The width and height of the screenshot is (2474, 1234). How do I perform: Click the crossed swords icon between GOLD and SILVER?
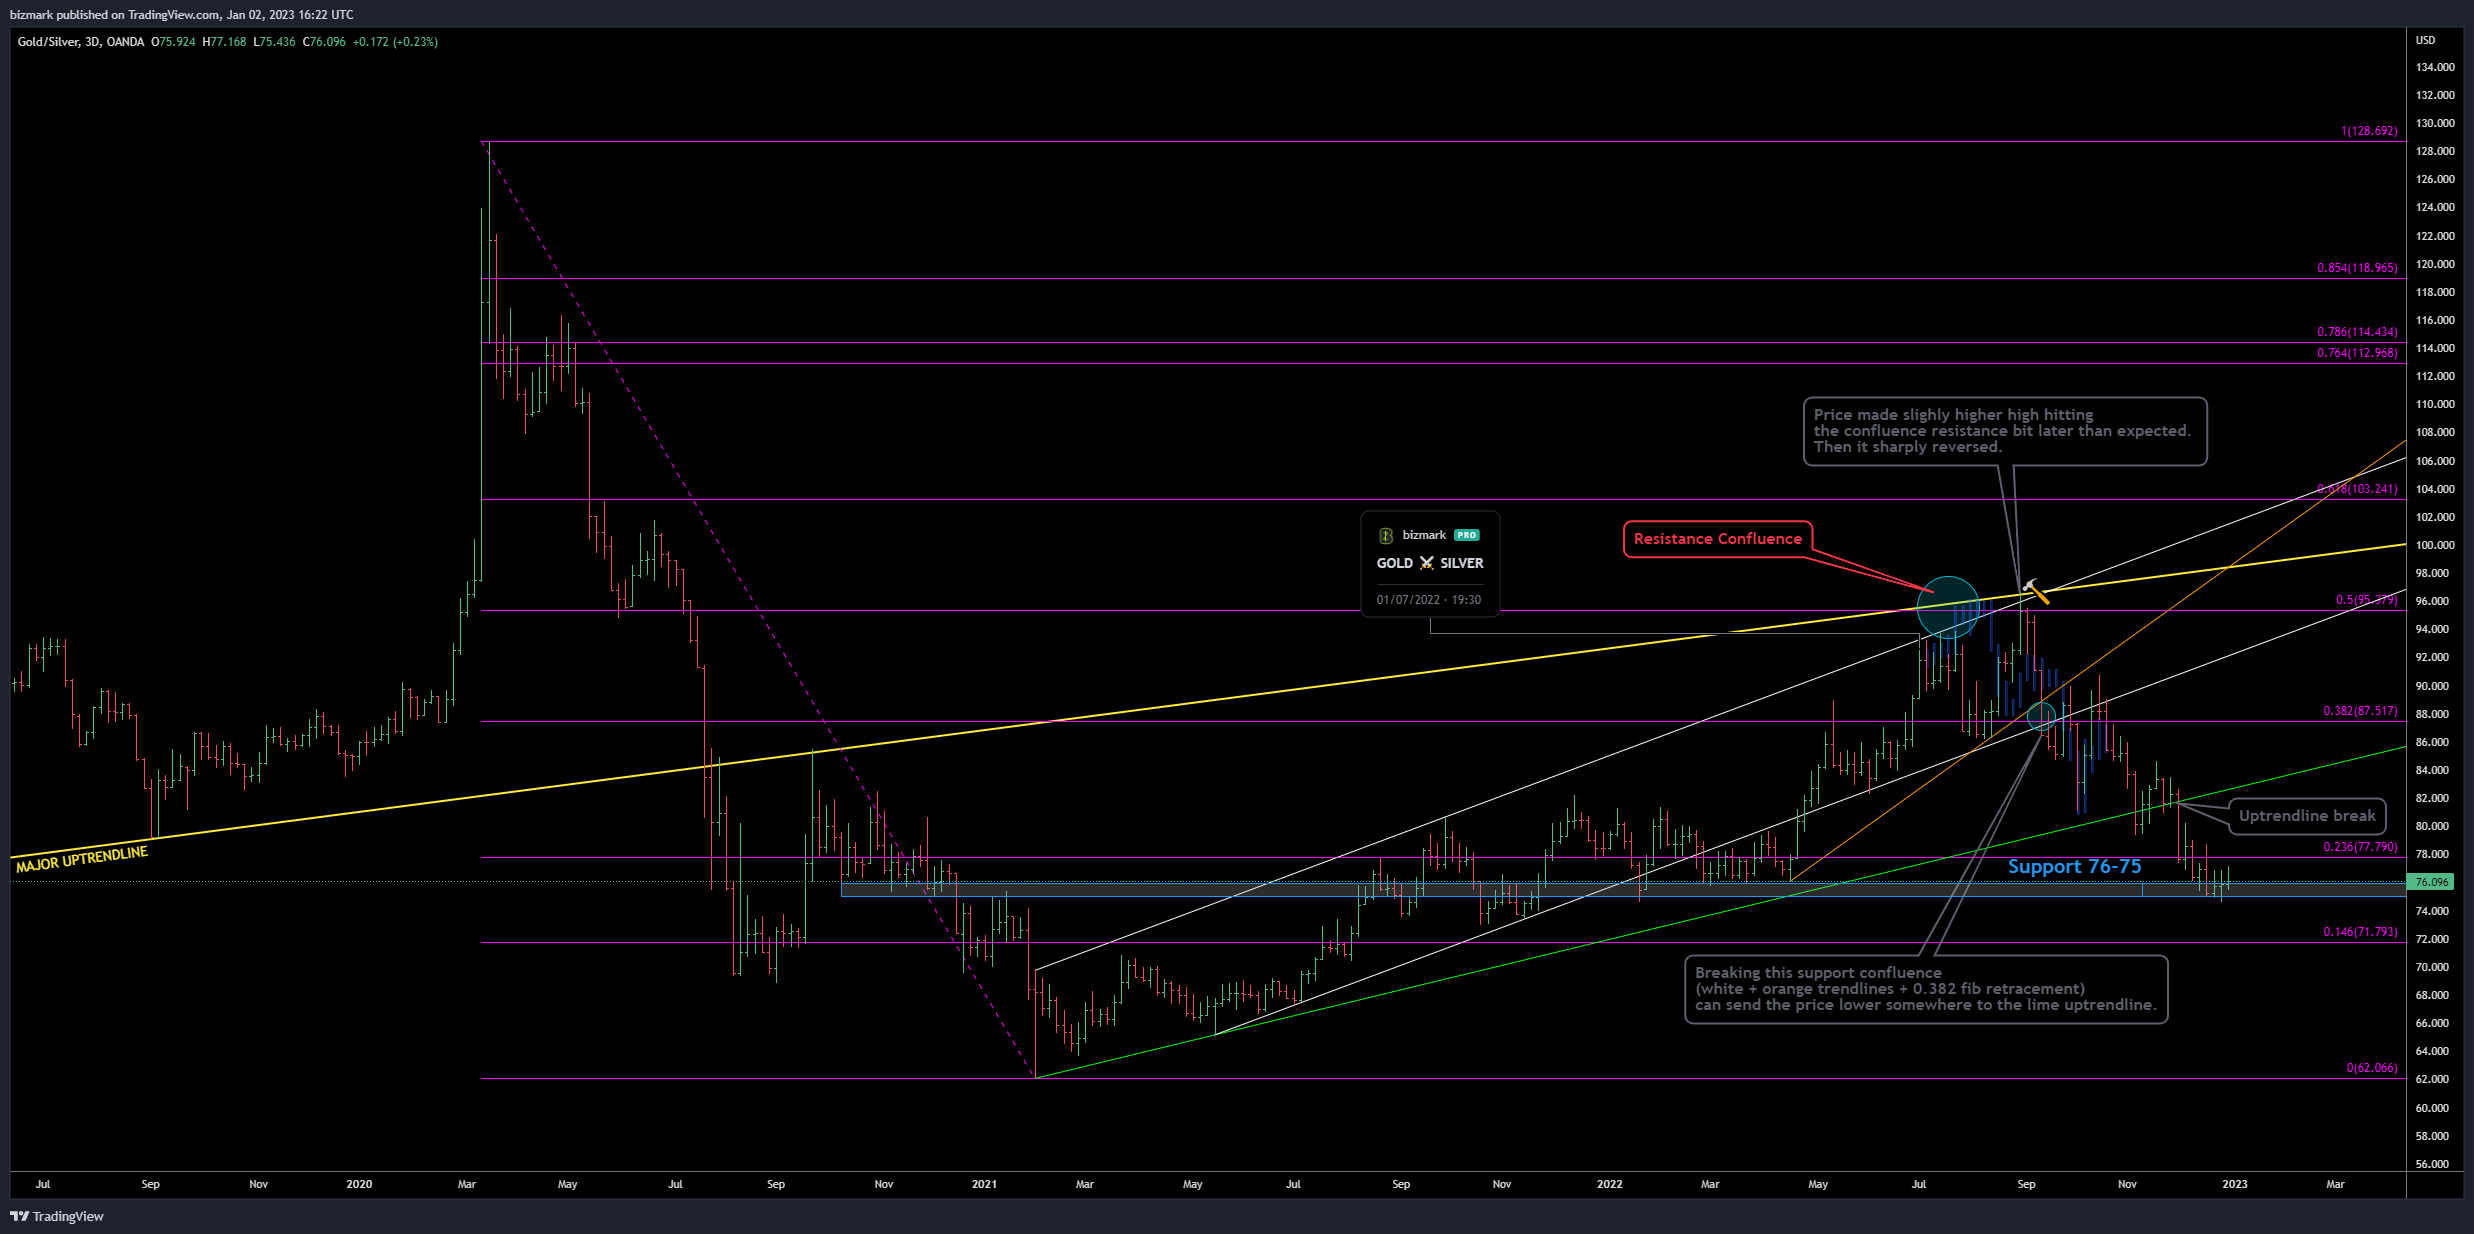pyautogui.click(x=1426, y=564)
